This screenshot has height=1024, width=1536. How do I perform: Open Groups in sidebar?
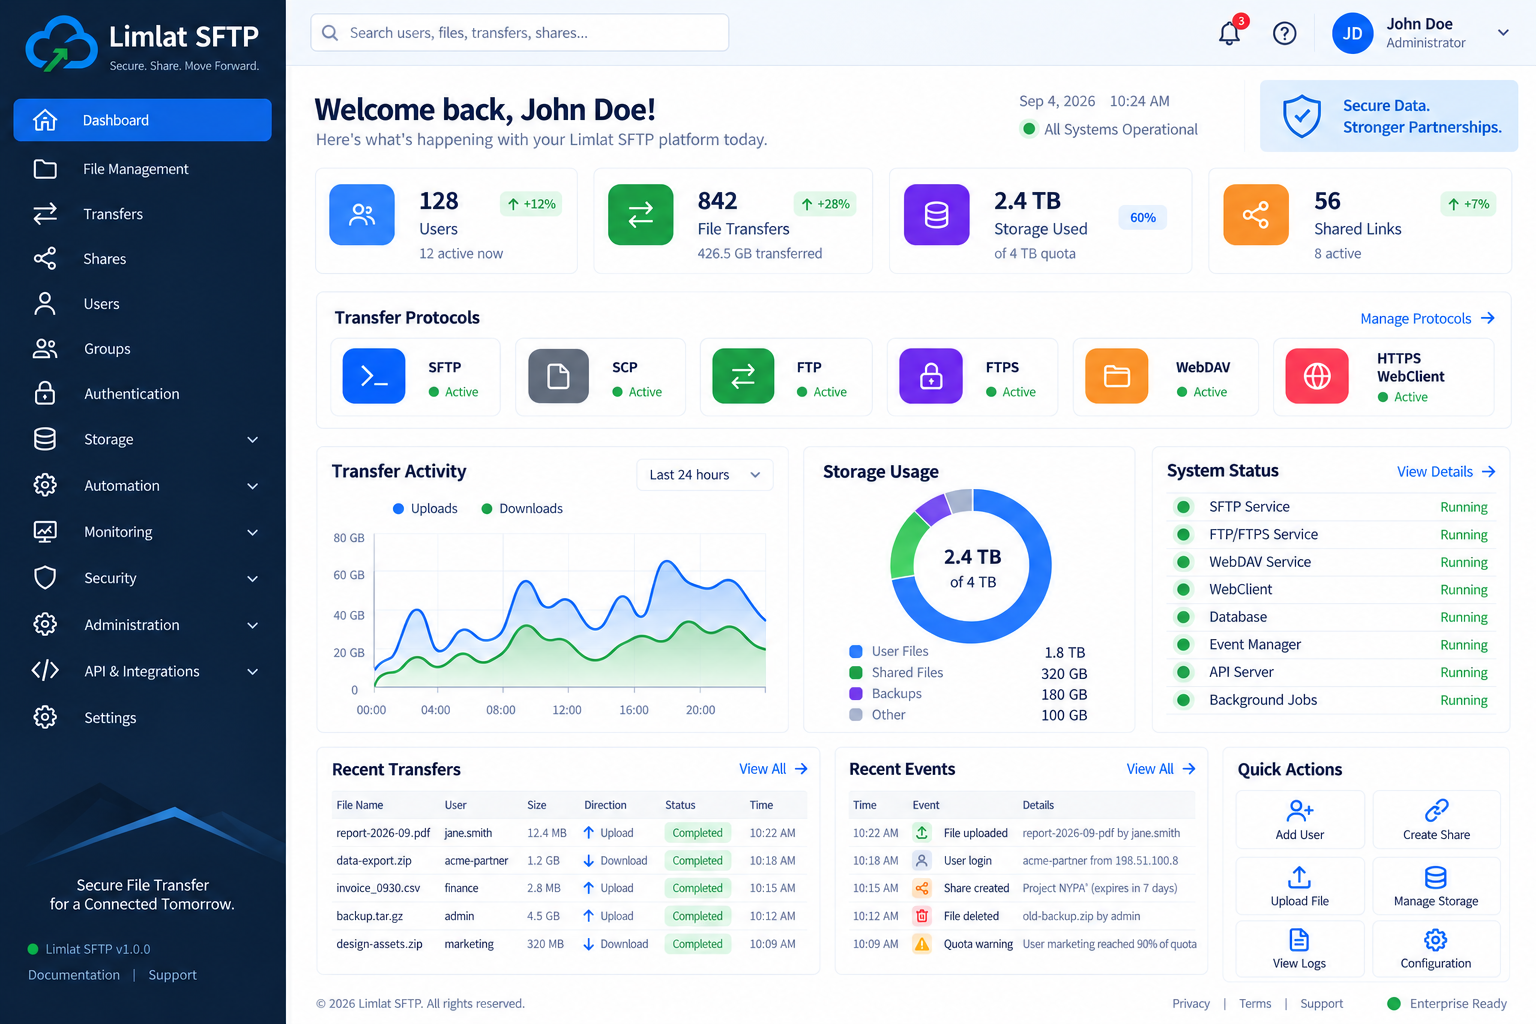142,349
